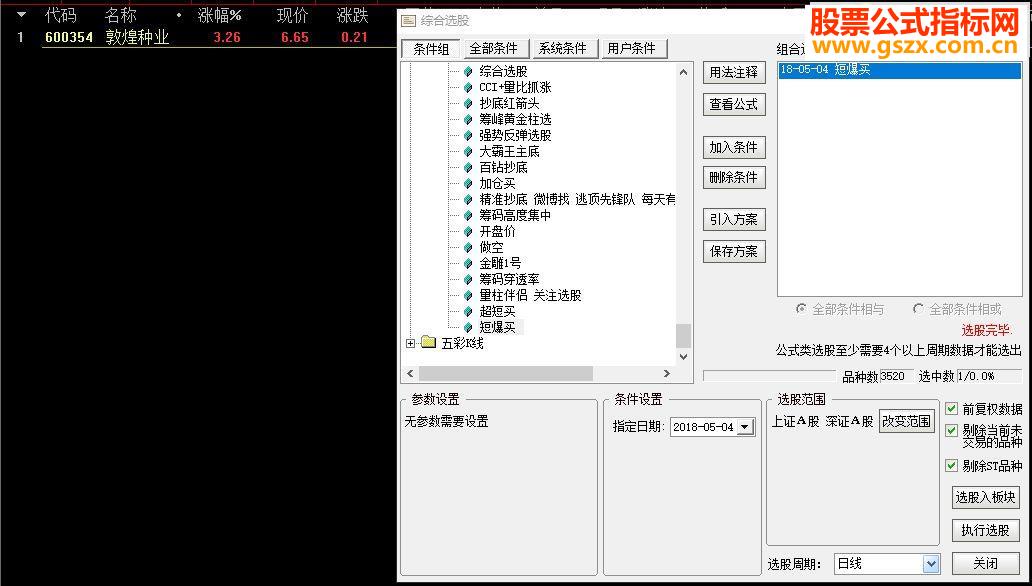
Task: Click the sort arrow left of 代码 header
Action: [x=22, y=14]
